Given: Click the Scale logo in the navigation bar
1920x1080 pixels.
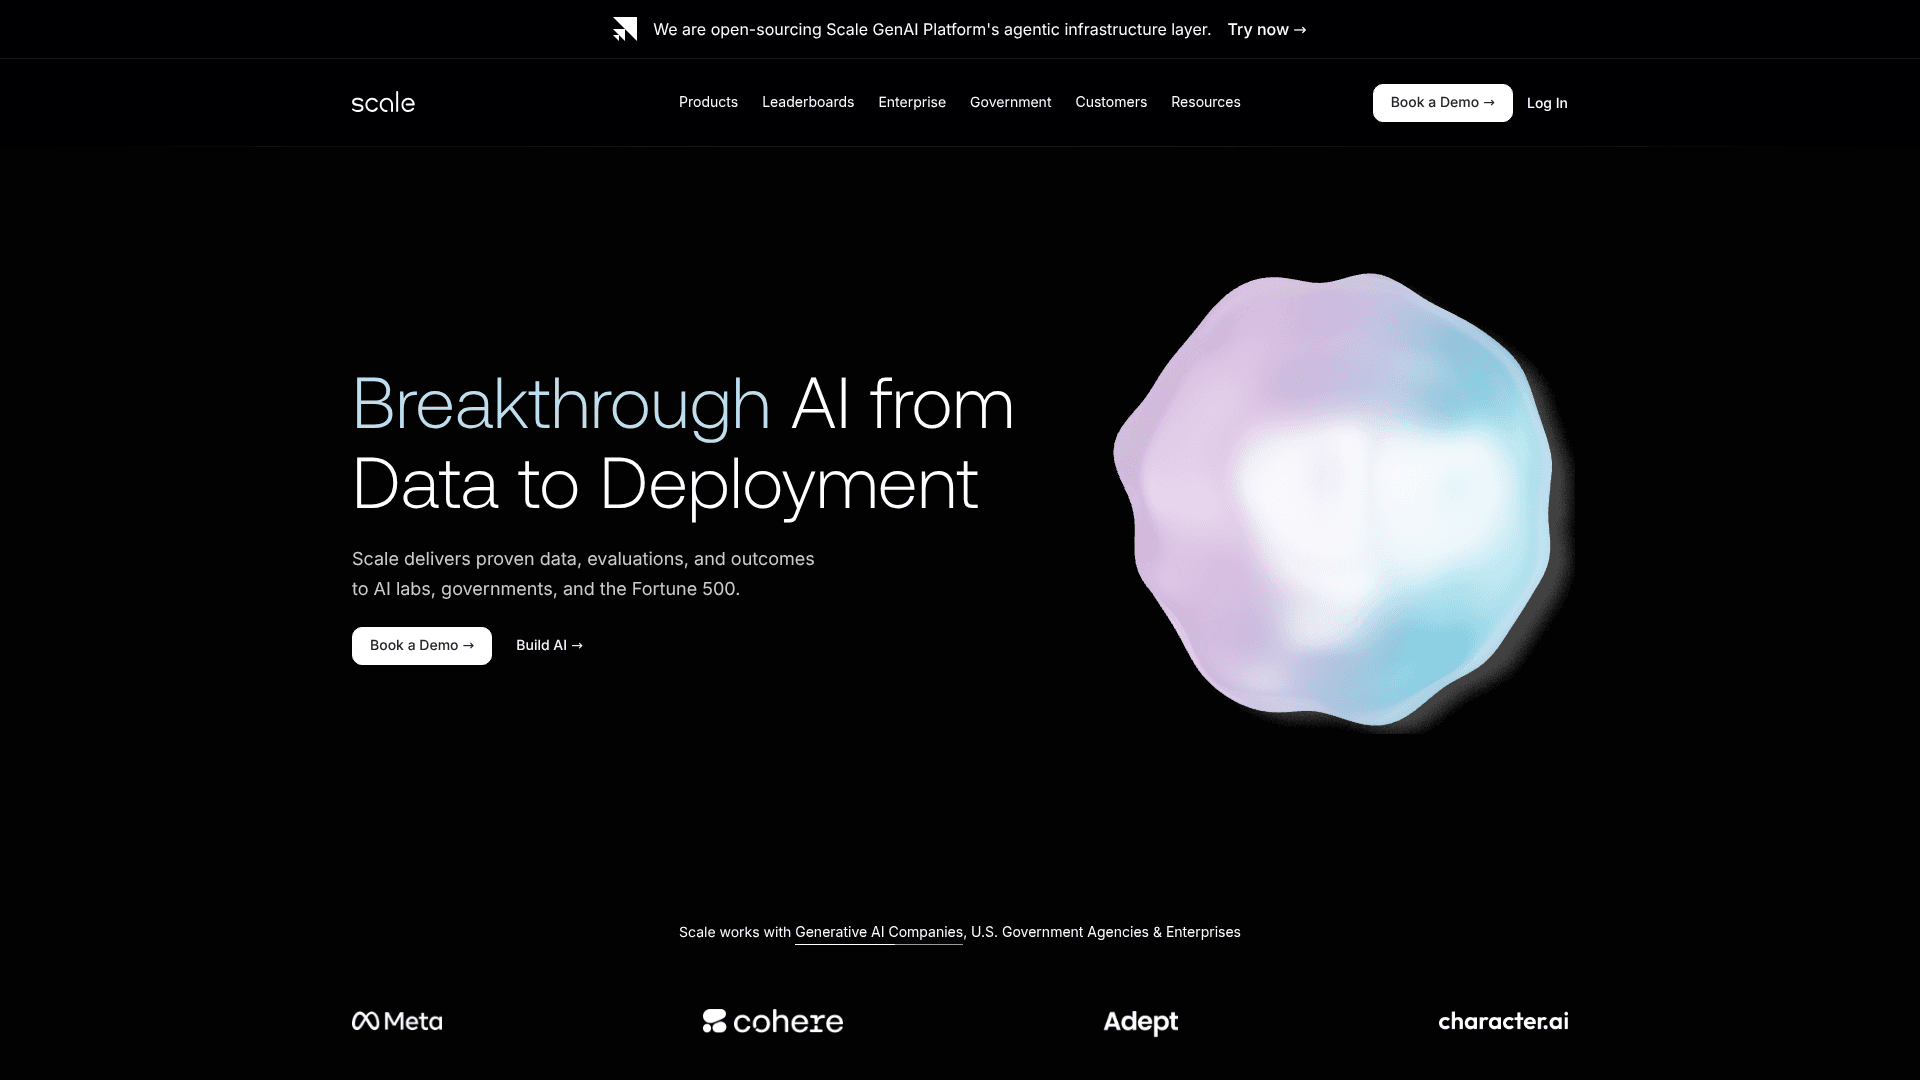Looking at the screenshot, I should click(382, 102).
